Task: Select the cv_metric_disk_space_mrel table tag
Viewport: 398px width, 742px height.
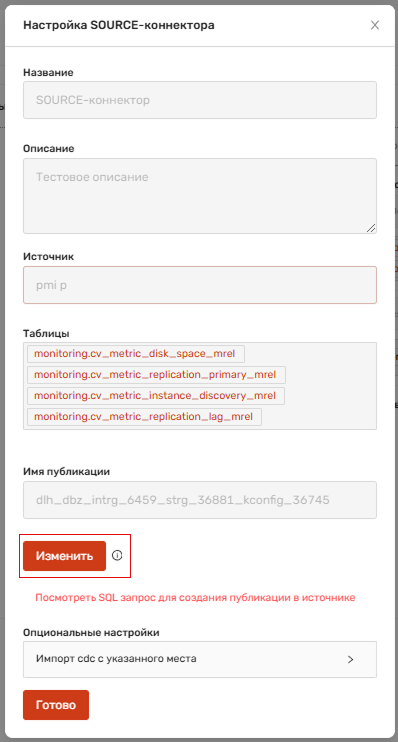Action: click(x=136, y=354)
